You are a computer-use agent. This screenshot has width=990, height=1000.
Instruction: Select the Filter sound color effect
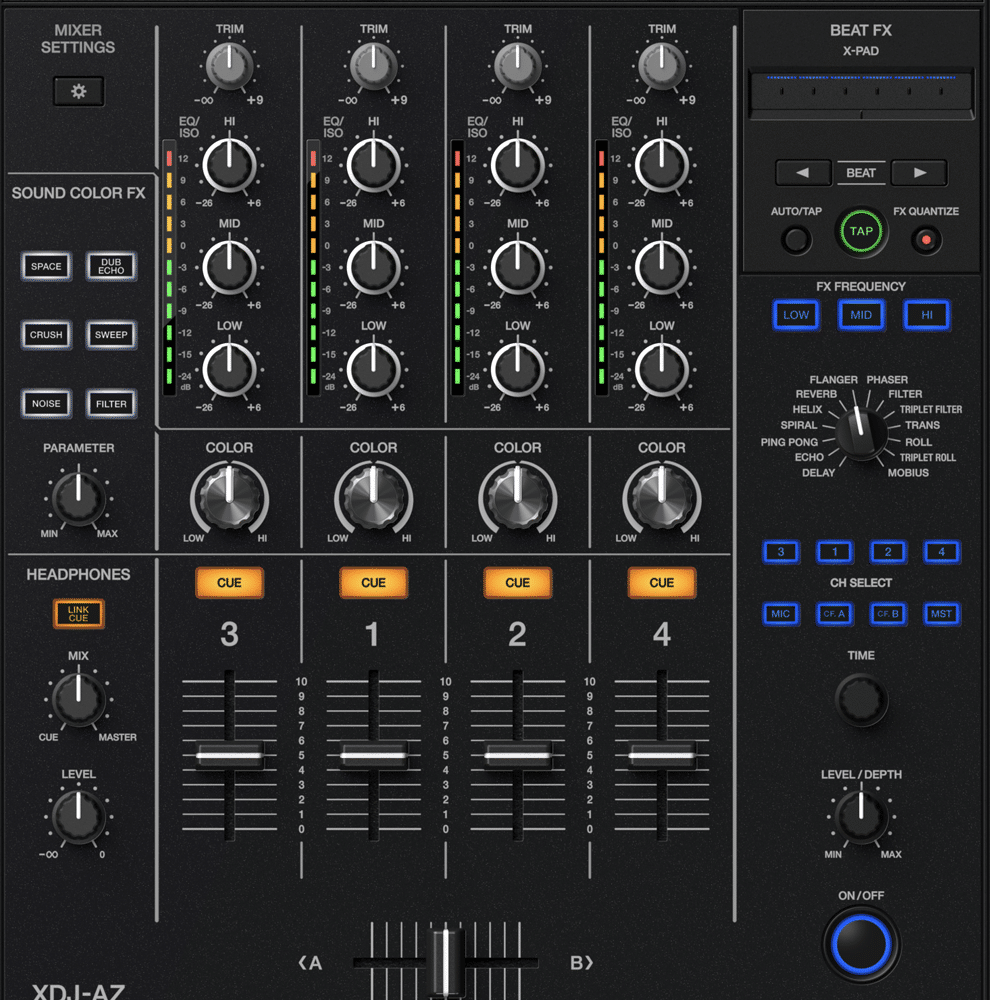[x=111, y=403]
